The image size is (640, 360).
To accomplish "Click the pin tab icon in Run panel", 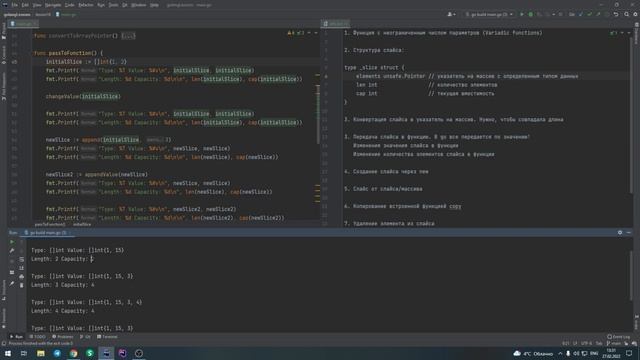I will tap(12, 284).
